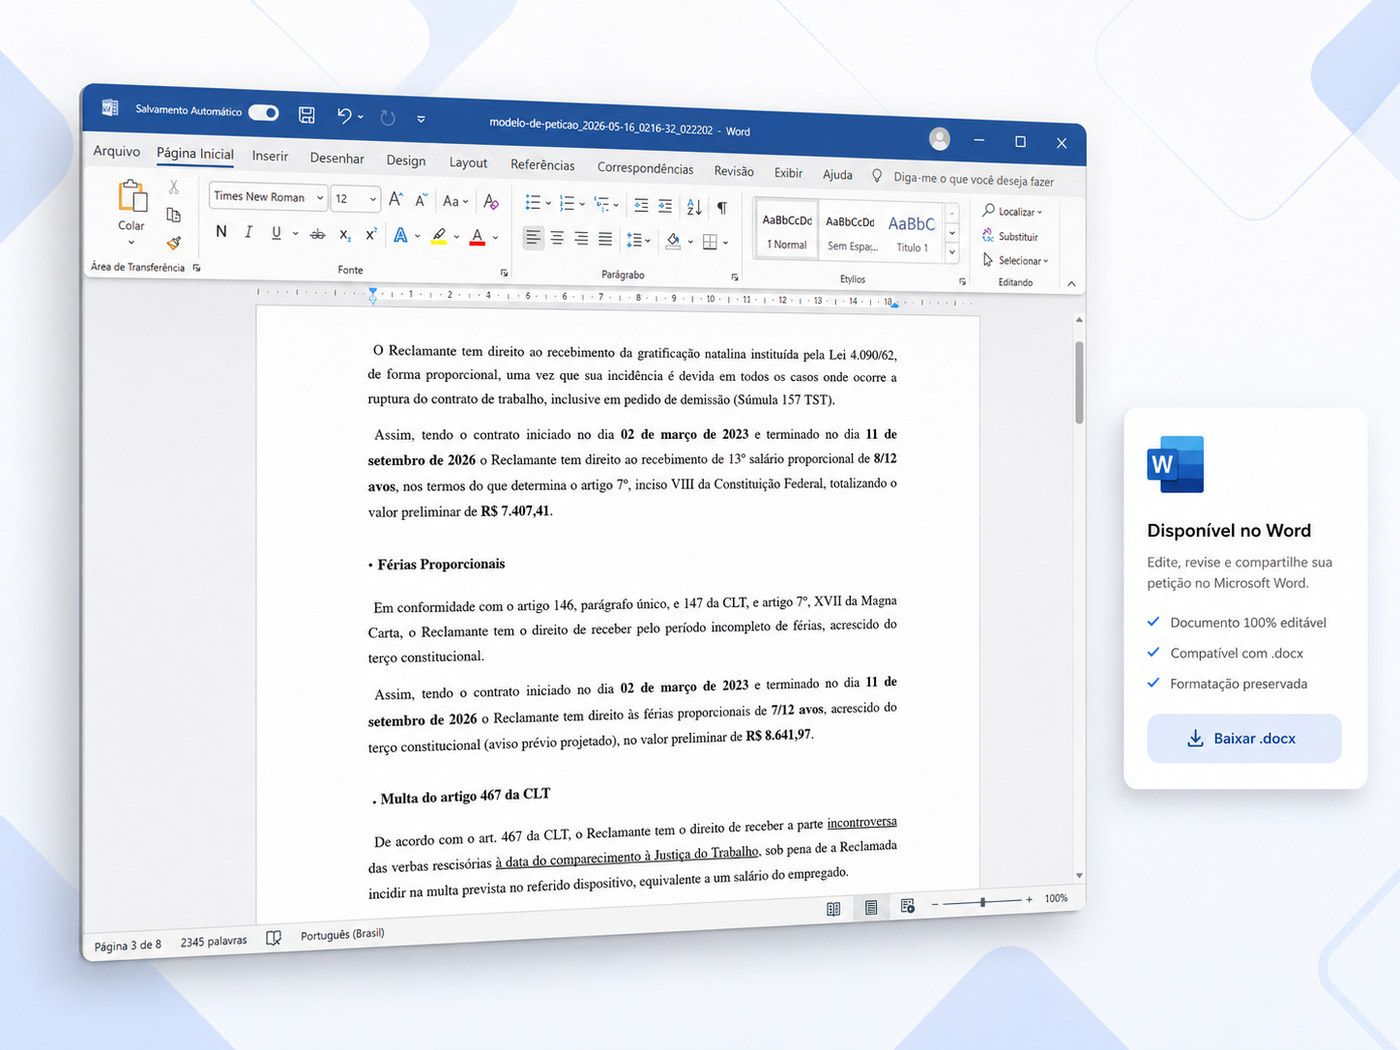Open the Correspondências tab
This screenshot has width=1400, height=1050.
pos(645,168)
